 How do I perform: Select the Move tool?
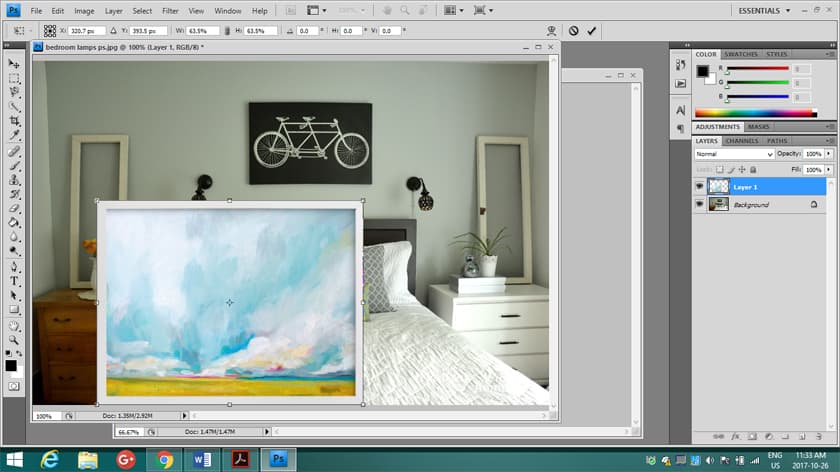tap(14, 64)
